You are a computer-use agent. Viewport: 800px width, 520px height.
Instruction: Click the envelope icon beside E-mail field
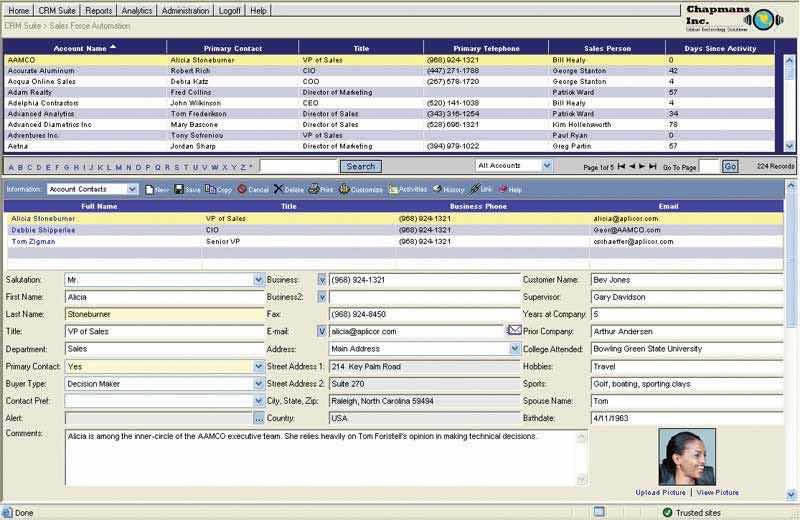[x=514, y=330]
